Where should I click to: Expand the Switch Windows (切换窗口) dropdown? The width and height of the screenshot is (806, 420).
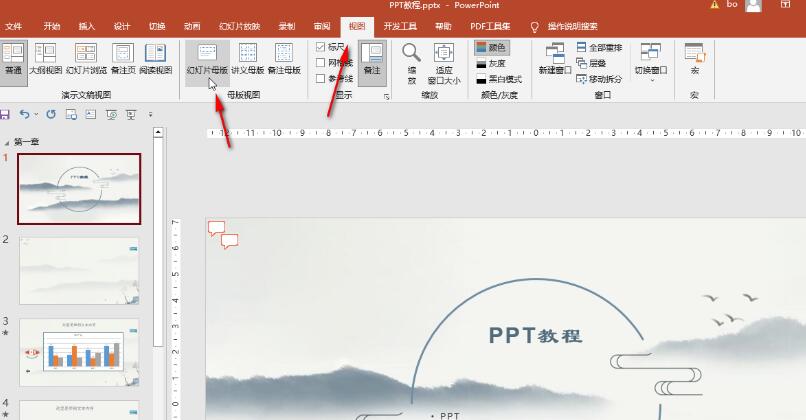click(652, 60)
